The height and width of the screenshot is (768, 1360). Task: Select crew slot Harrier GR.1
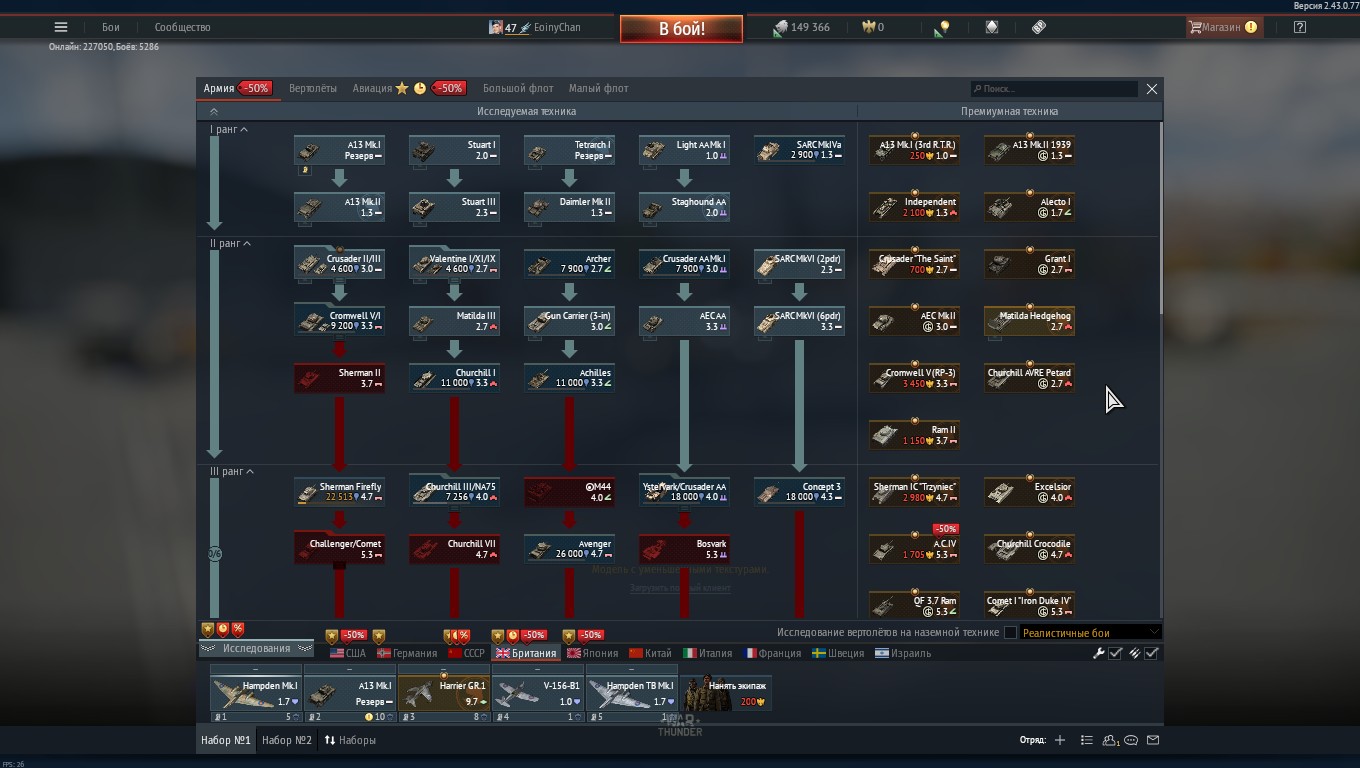443,693
